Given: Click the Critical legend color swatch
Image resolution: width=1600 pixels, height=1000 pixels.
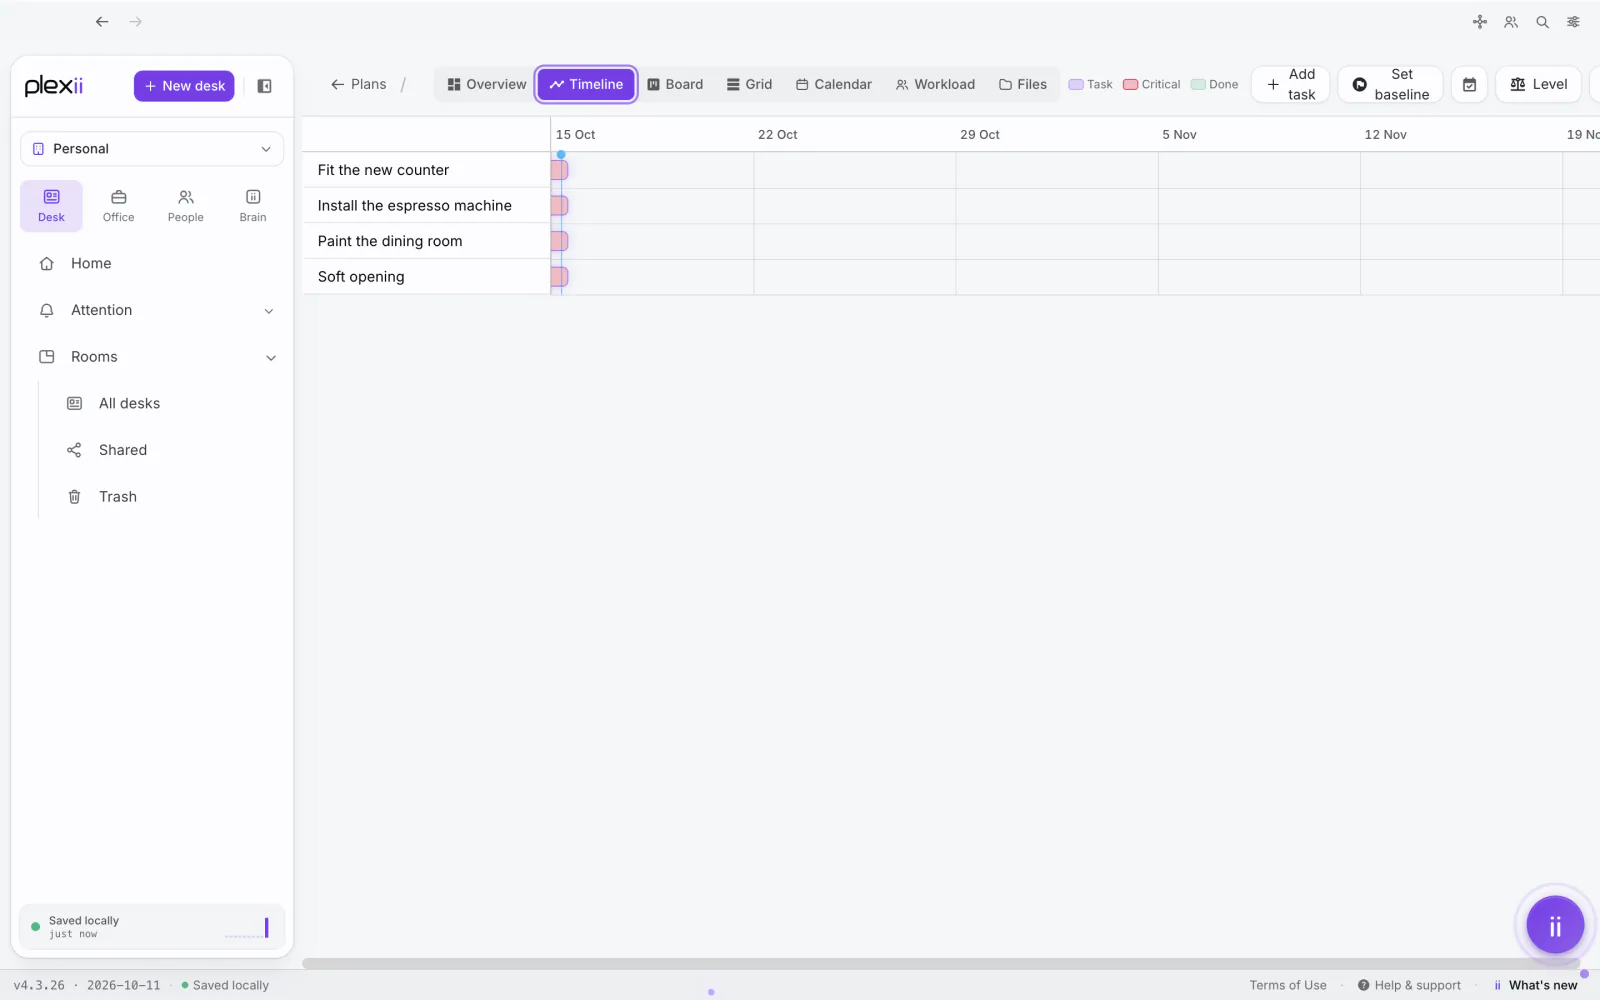Looking at the screenshot, I should coord(1131,85).
